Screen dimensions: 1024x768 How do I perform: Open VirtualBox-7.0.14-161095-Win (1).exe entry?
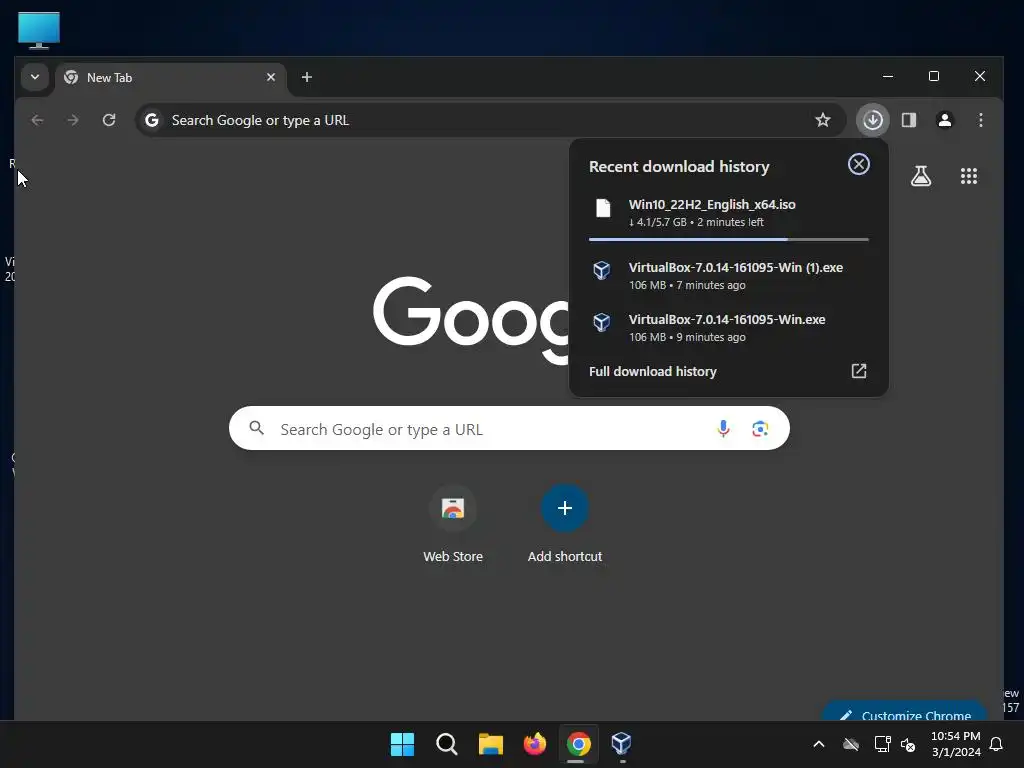point(728,276)
